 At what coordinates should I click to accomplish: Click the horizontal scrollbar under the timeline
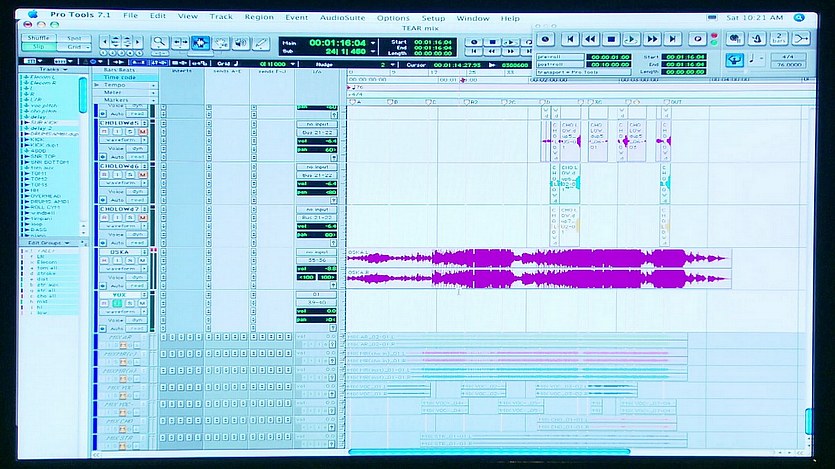[x=489, y=452]
